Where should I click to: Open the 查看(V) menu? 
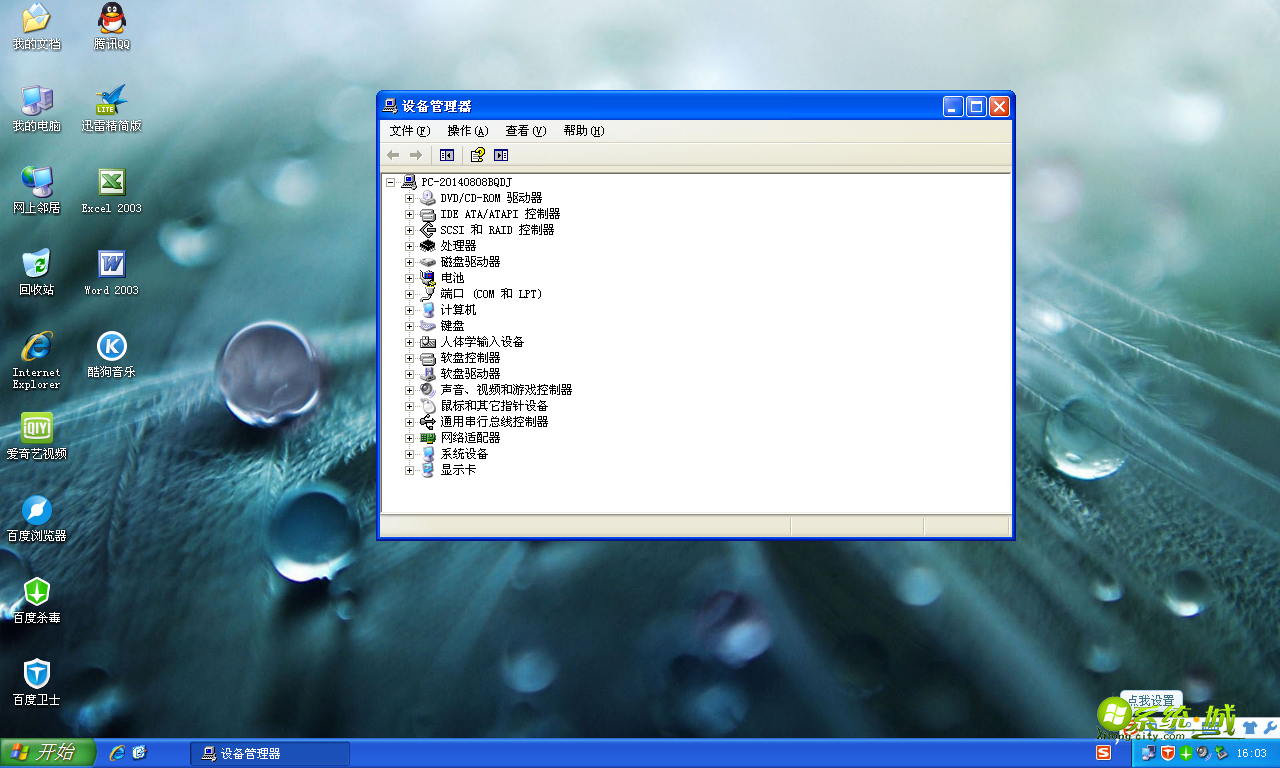[524, 131]
